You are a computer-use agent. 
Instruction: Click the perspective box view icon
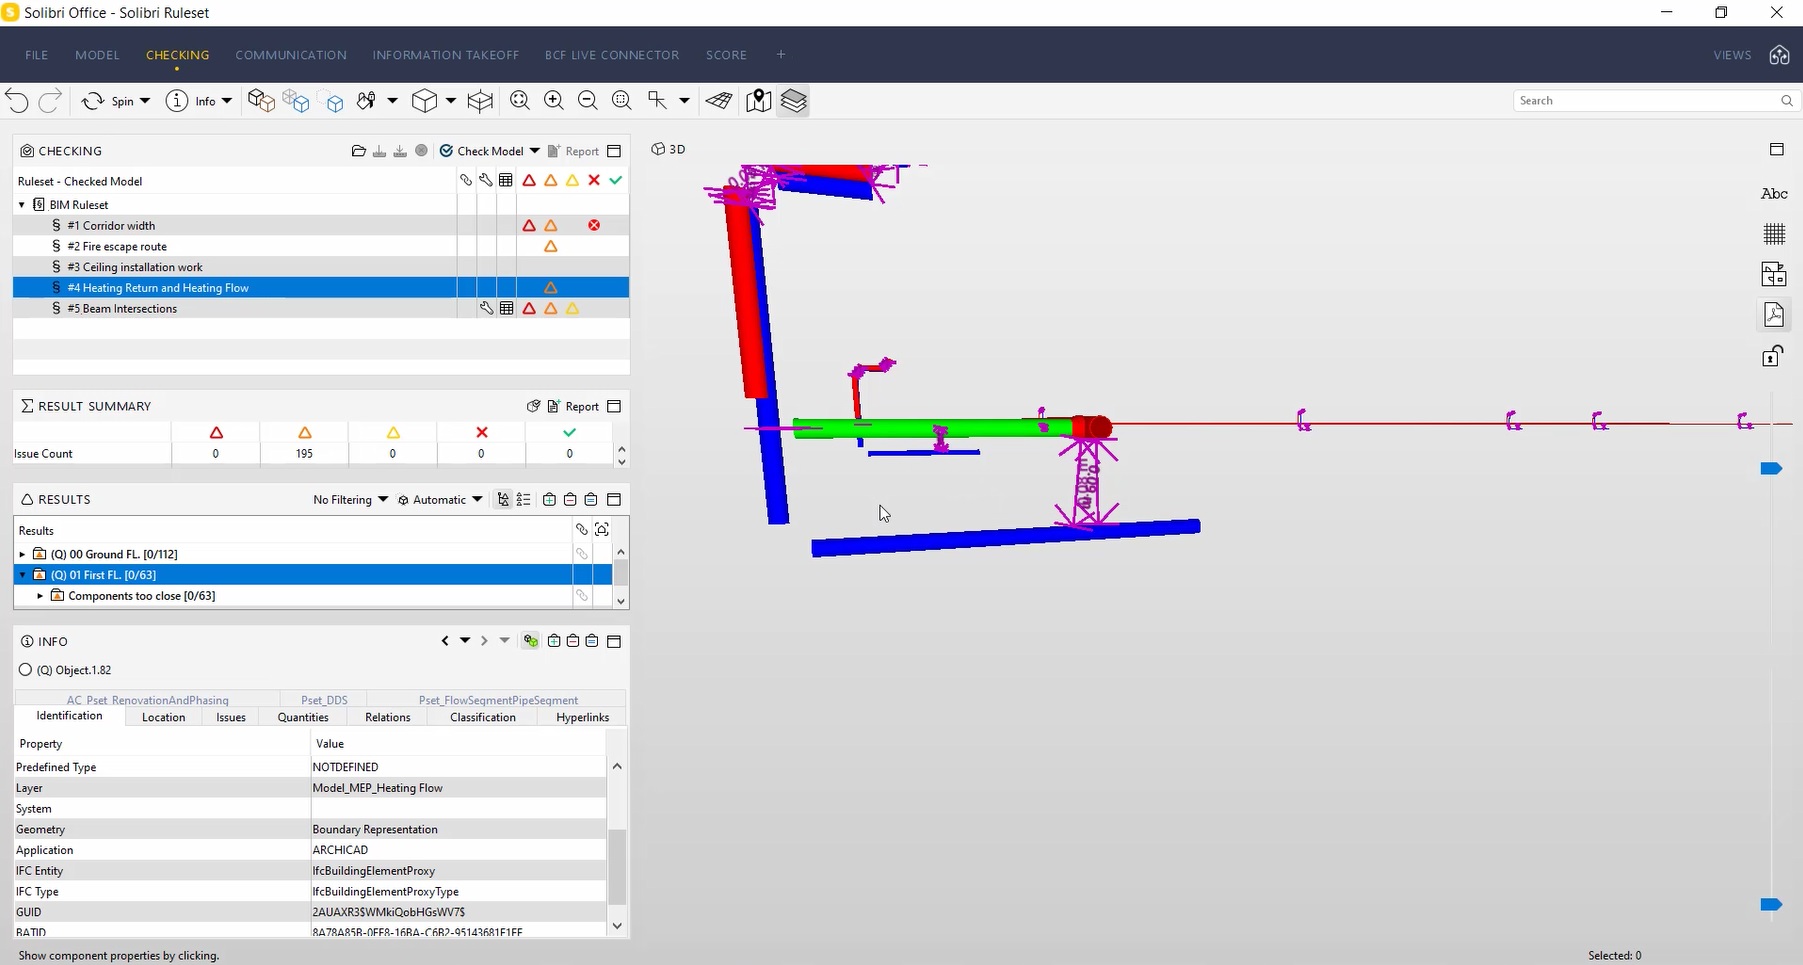click(480, 101)
